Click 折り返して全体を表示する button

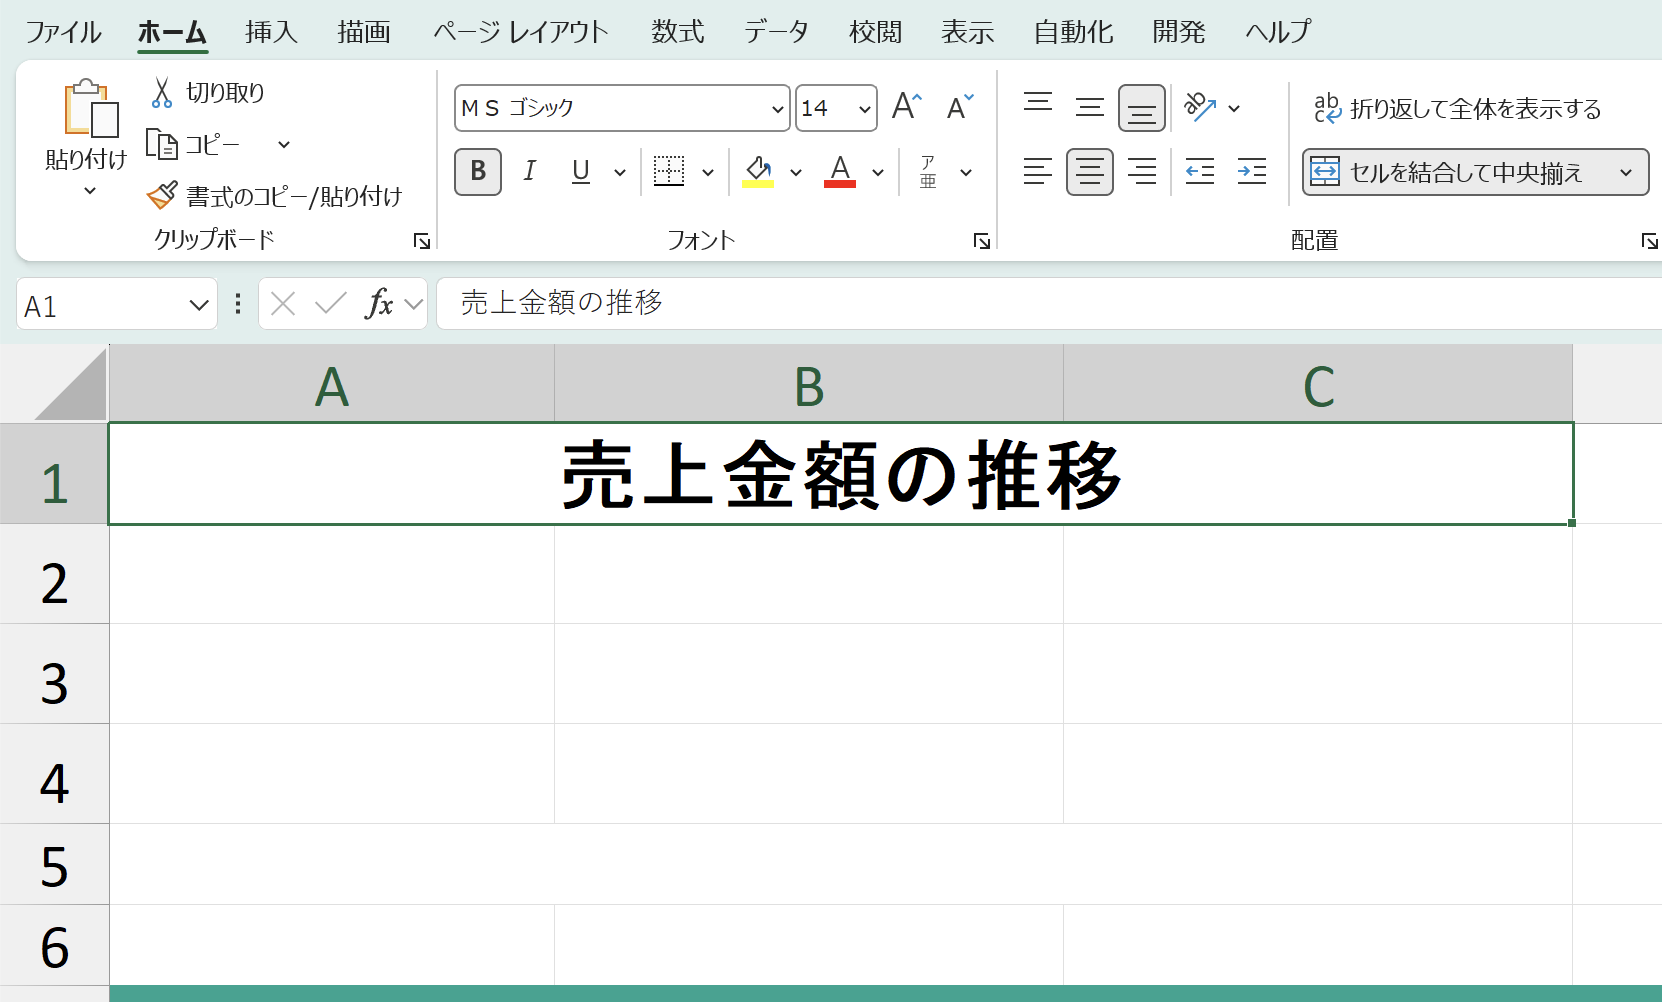click(1458, 108)
